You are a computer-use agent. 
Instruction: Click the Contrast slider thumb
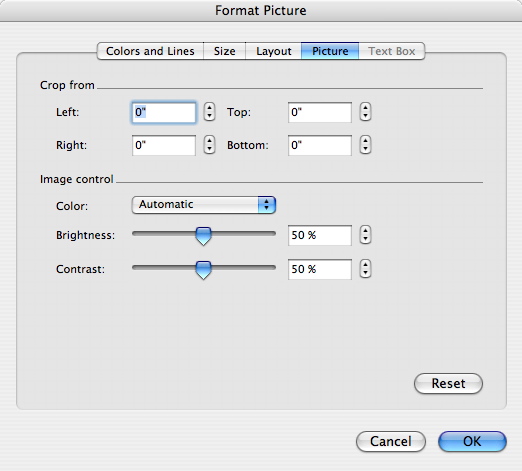pos(203,270)
